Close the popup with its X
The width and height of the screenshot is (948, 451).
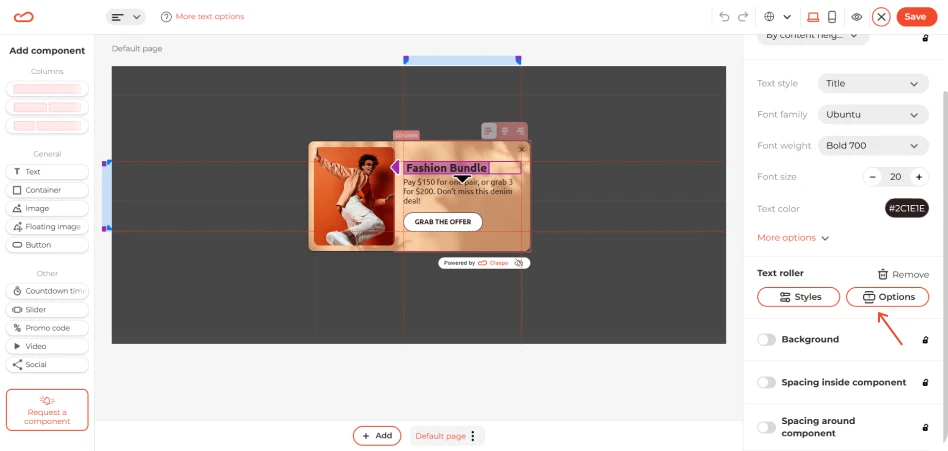tap(522, 149)
